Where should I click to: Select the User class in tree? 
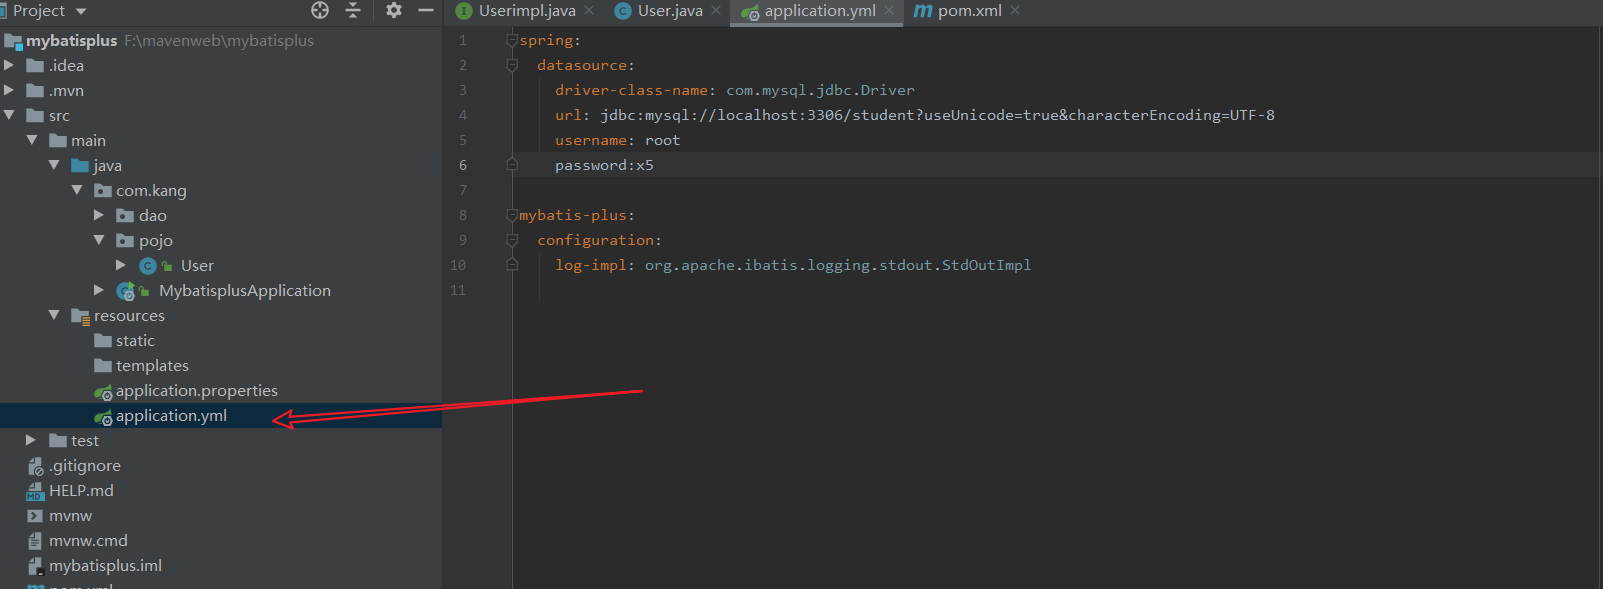click(x=197, y=266)
